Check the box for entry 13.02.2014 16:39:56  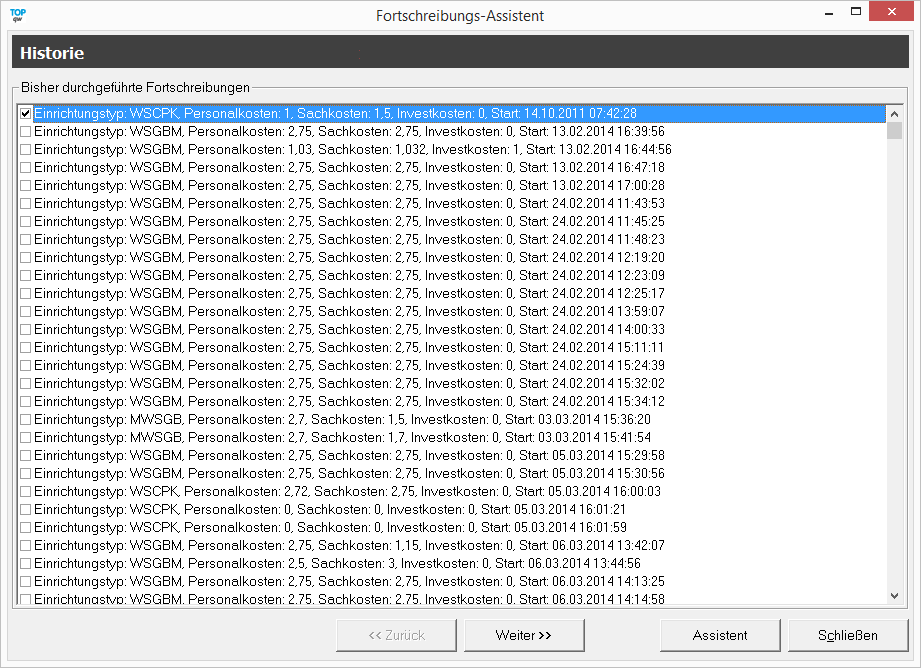(26, 132)
